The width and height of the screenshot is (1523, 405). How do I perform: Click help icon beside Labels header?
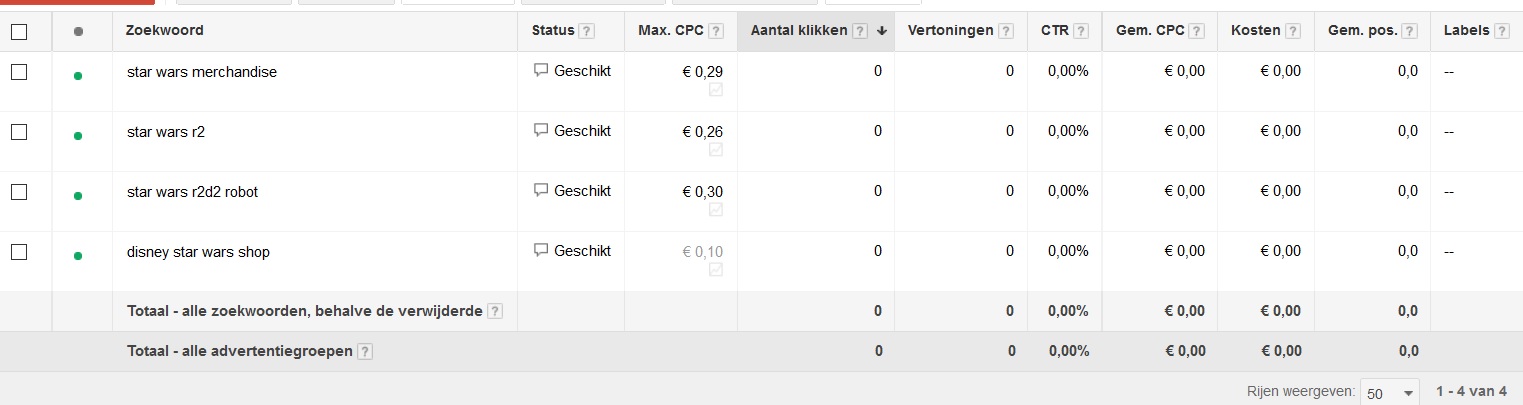(1501, 31)
